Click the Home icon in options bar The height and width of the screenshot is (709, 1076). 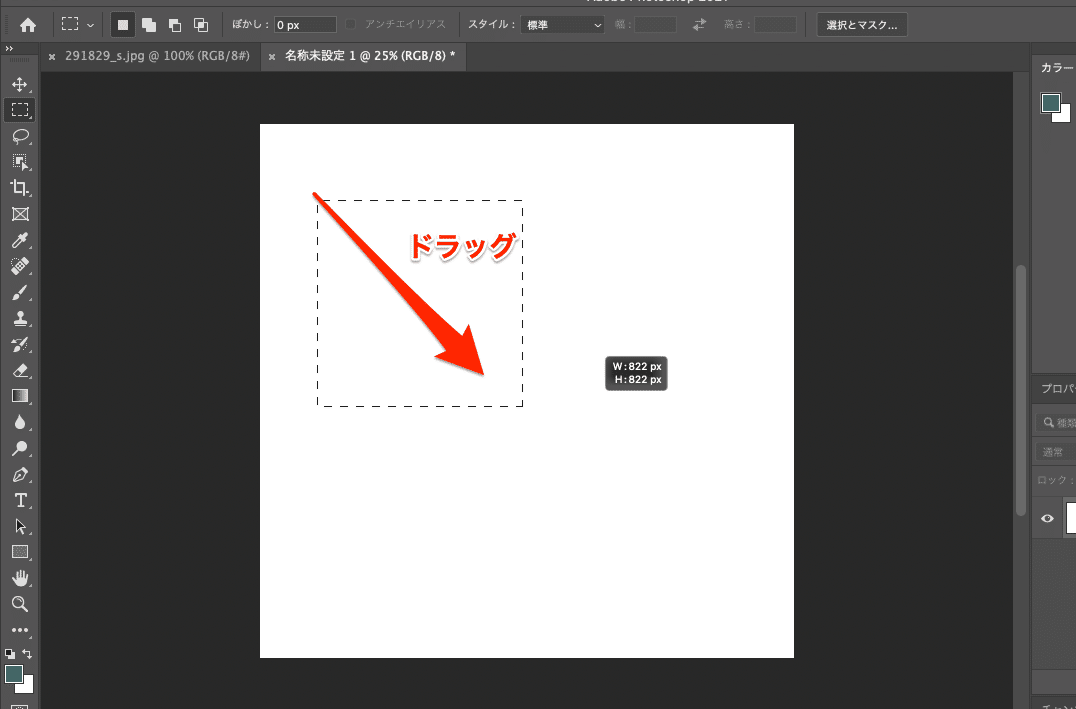(x=27, y=25)
